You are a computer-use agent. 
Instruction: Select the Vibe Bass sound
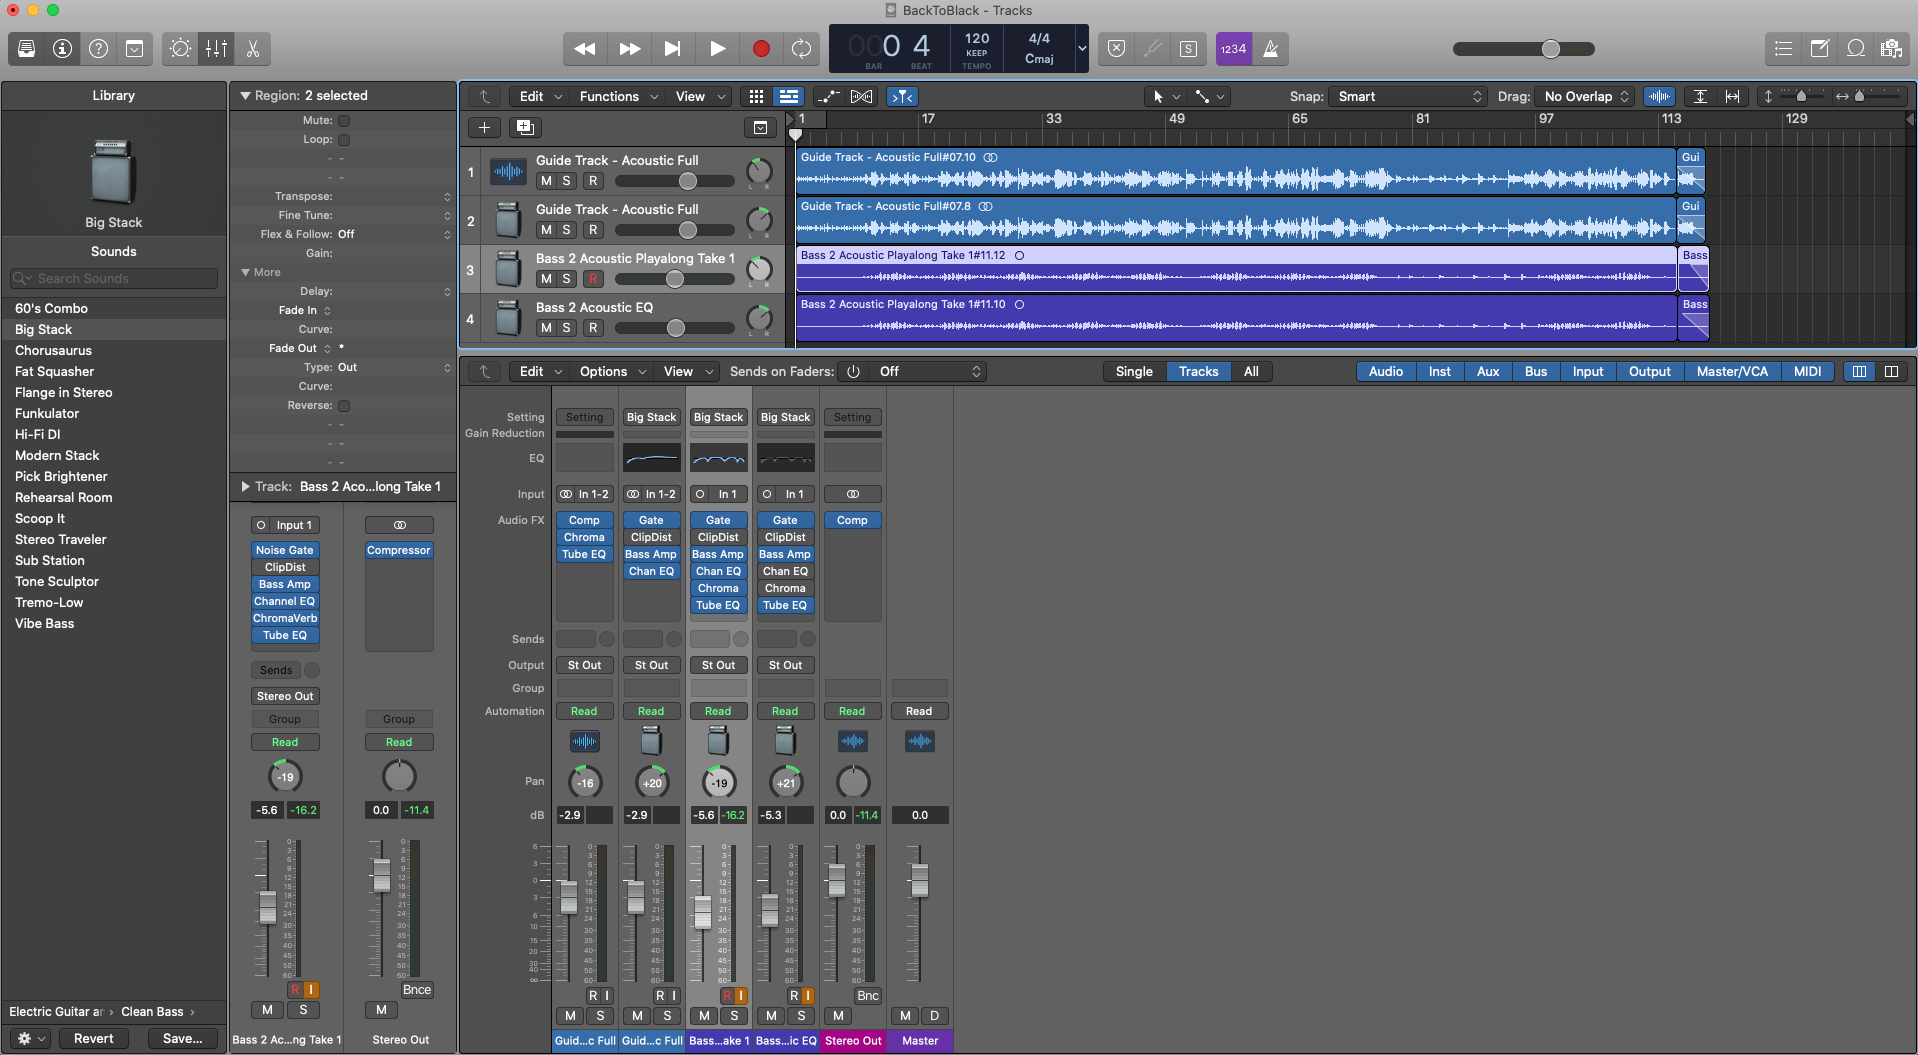pyautogui.click(x=45, y=623)
